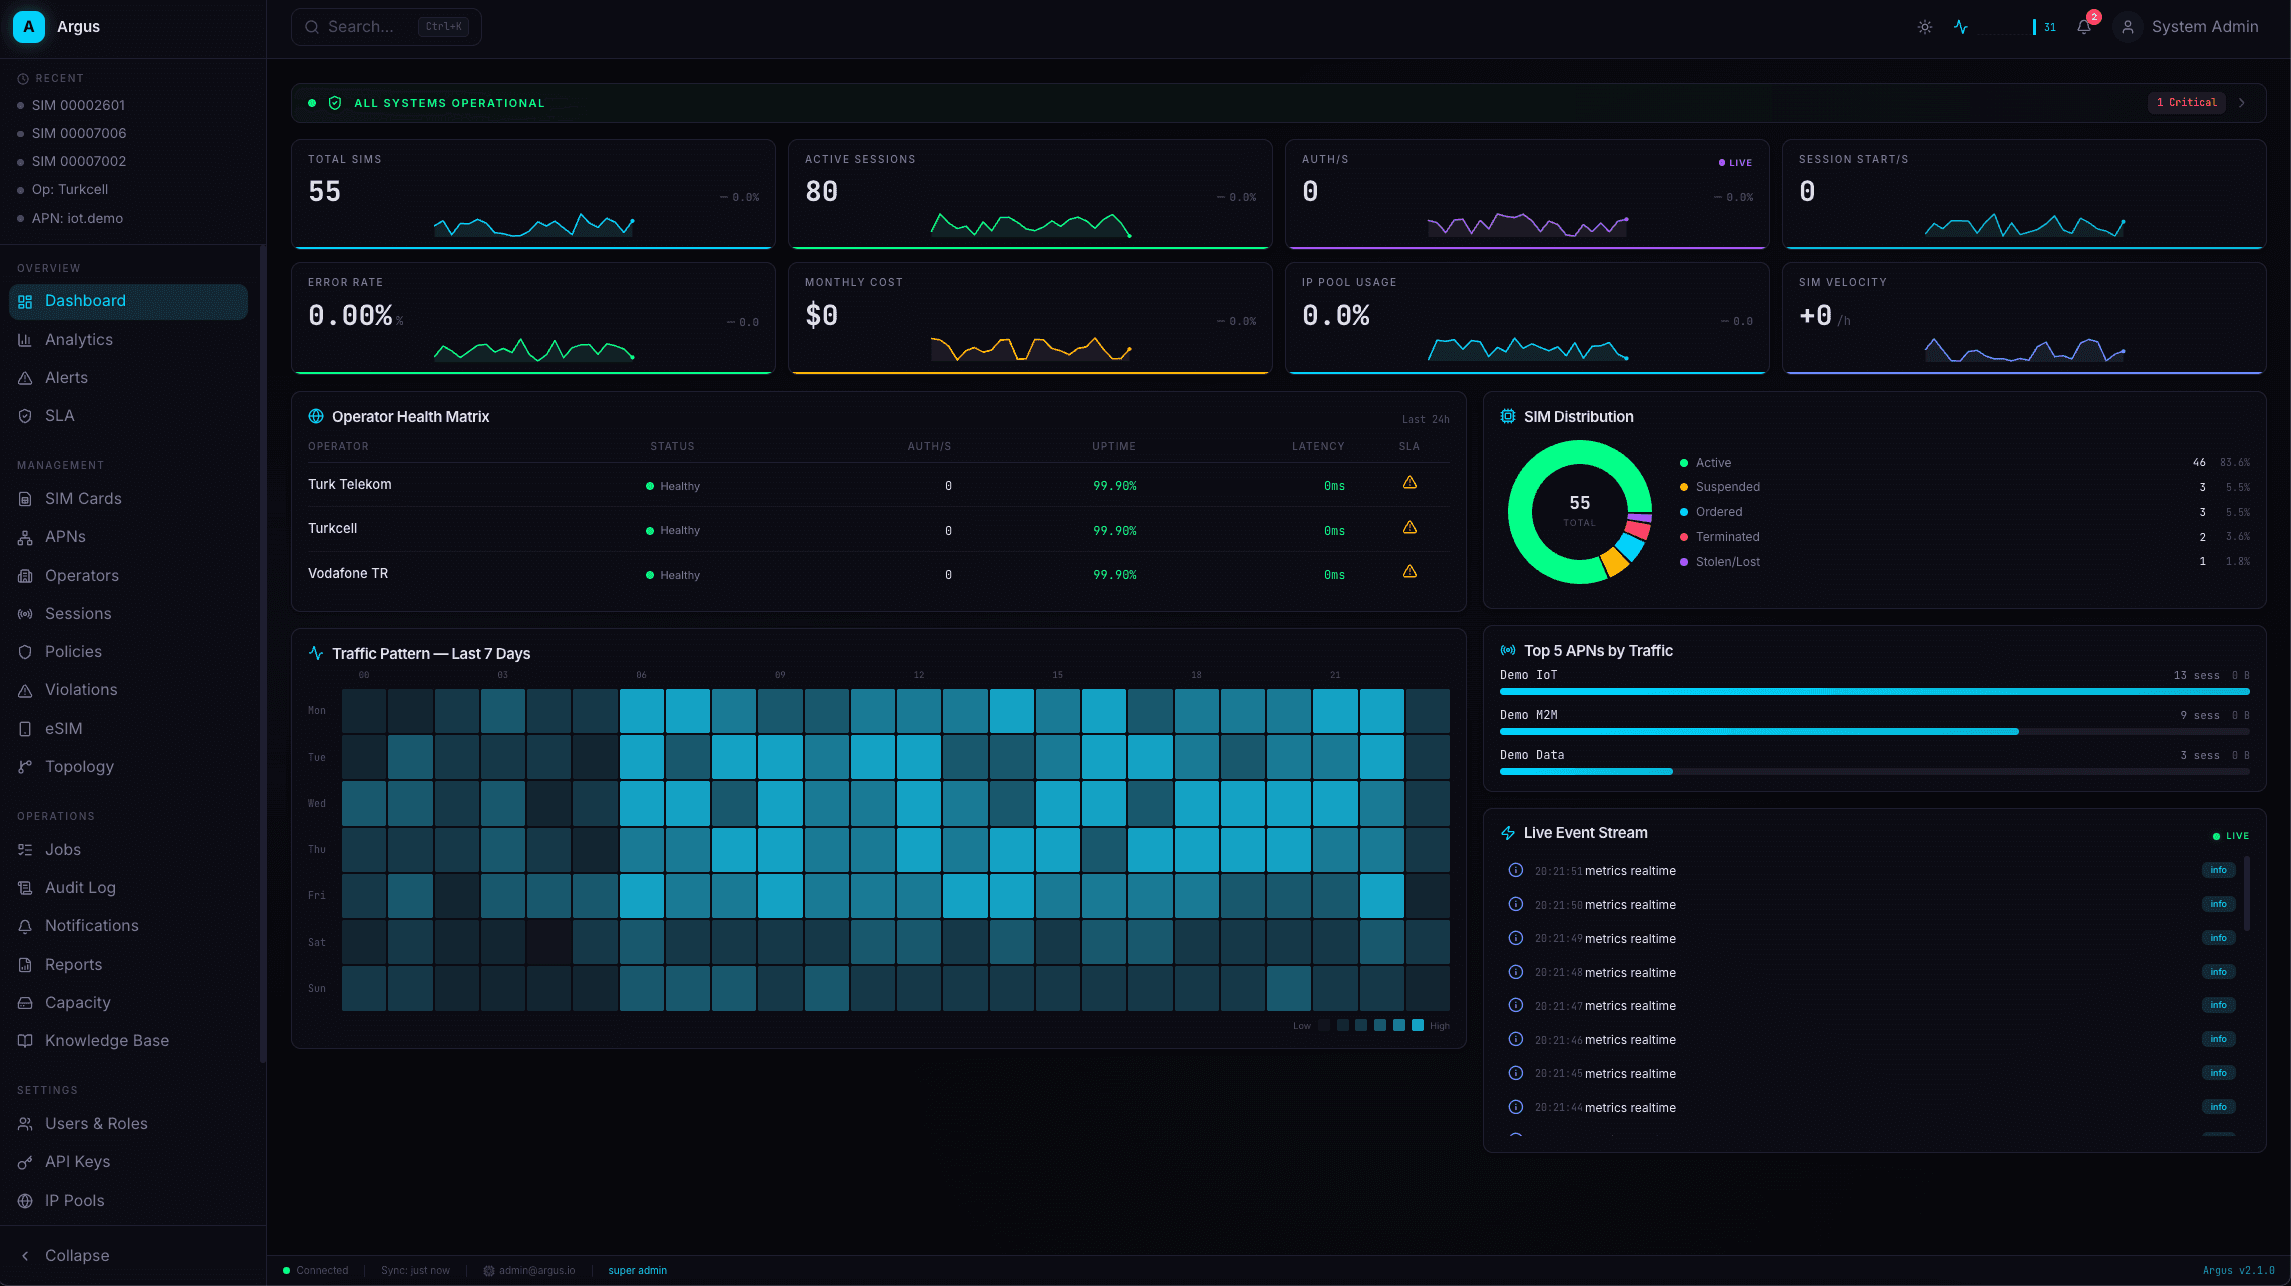2291x1286 pixels.
Task: Collapse the sidebar
Action: (64, 1255)
